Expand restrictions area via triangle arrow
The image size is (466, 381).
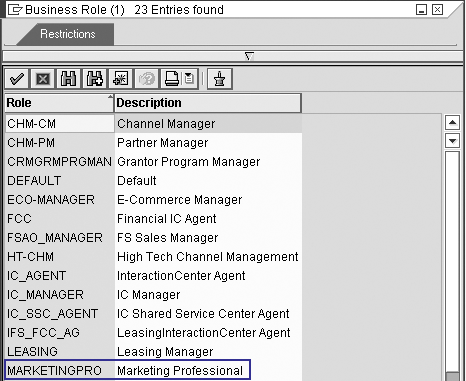click(249, 56)
